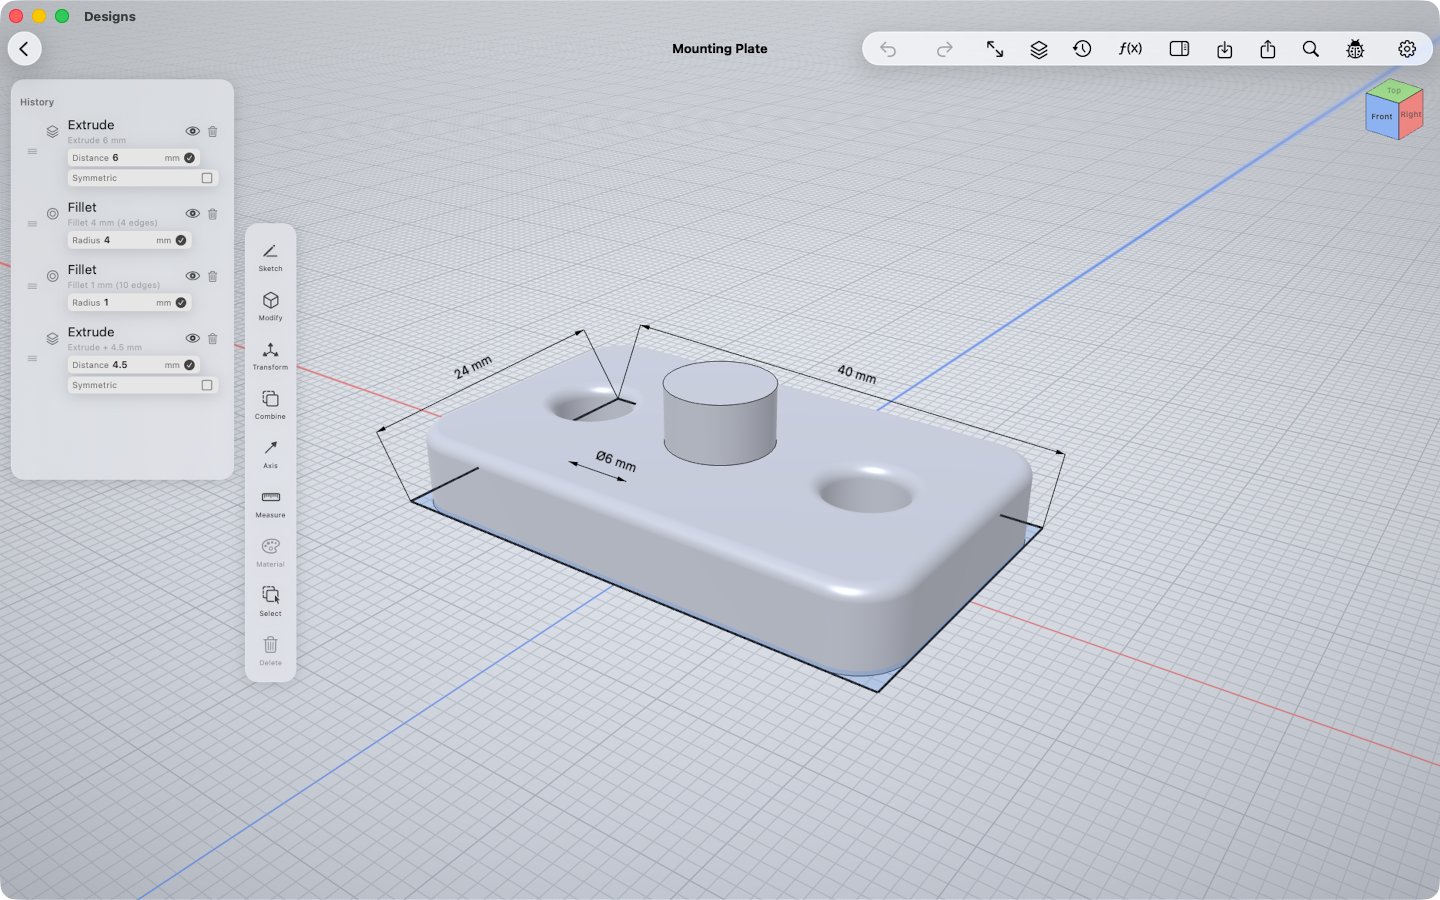Edit the Radius 1 mm field
This screenshot has height=900, width=1440.
[129, 302]
